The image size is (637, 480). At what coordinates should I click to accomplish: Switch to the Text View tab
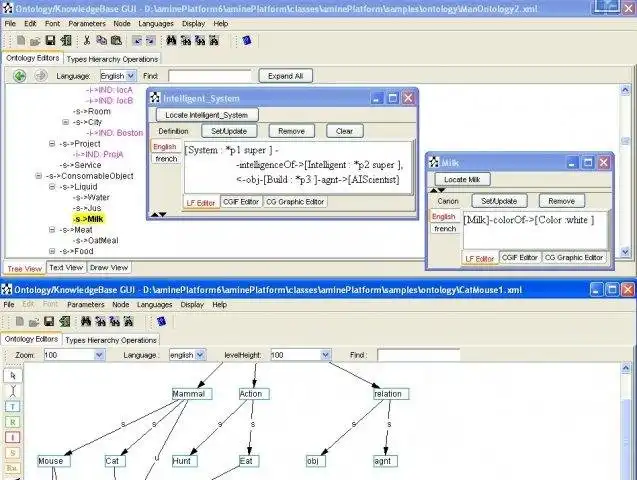coord(66,268)
